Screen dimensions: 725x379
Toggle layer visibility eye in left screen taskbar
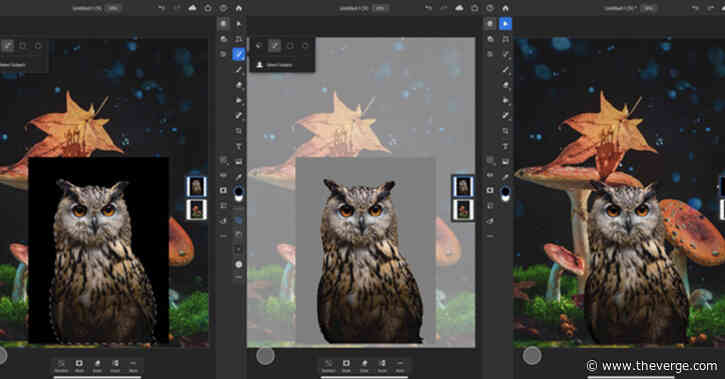pyautogui.click(x=223, y=175)
